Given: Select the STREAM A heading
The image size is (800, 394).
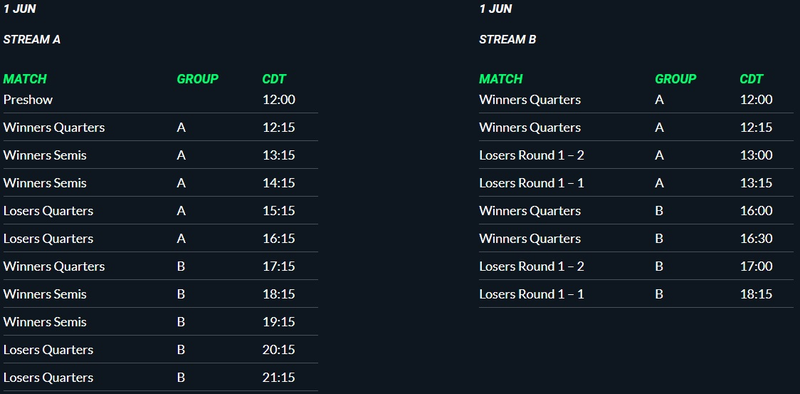Looking at the screenshot, I should 32,40.
